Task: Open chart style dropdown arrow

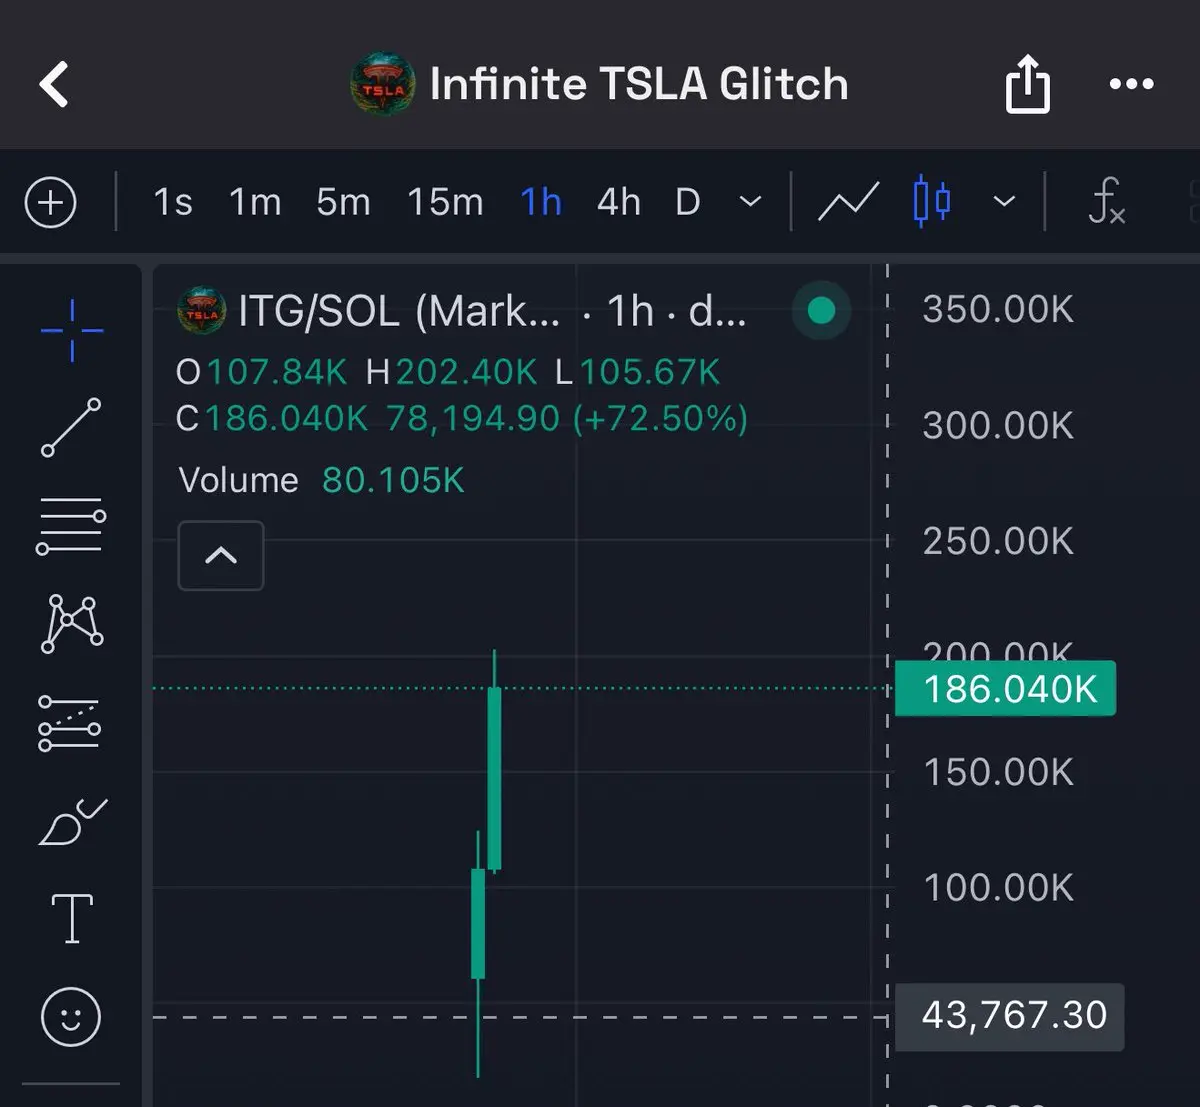Action: tap(1004, 203)
